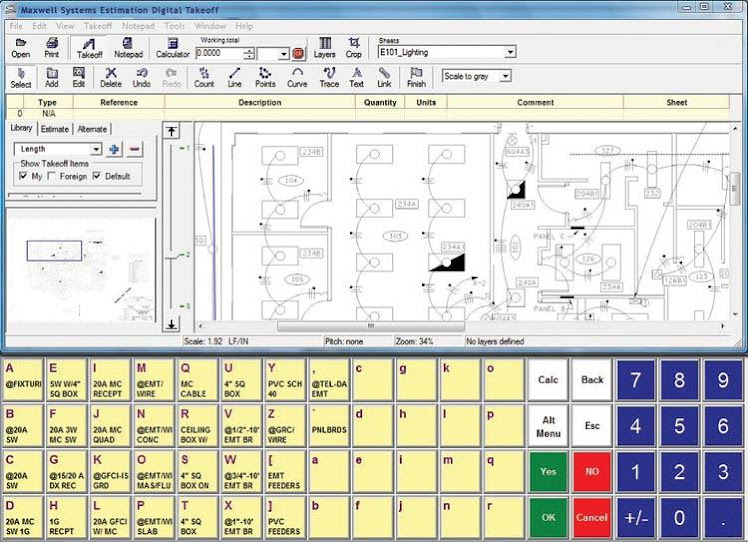The height and width of the screenshot is (542, 748).
Task: Toggle the Default takeoff items checkbox
Action: [x=97, y=176]
